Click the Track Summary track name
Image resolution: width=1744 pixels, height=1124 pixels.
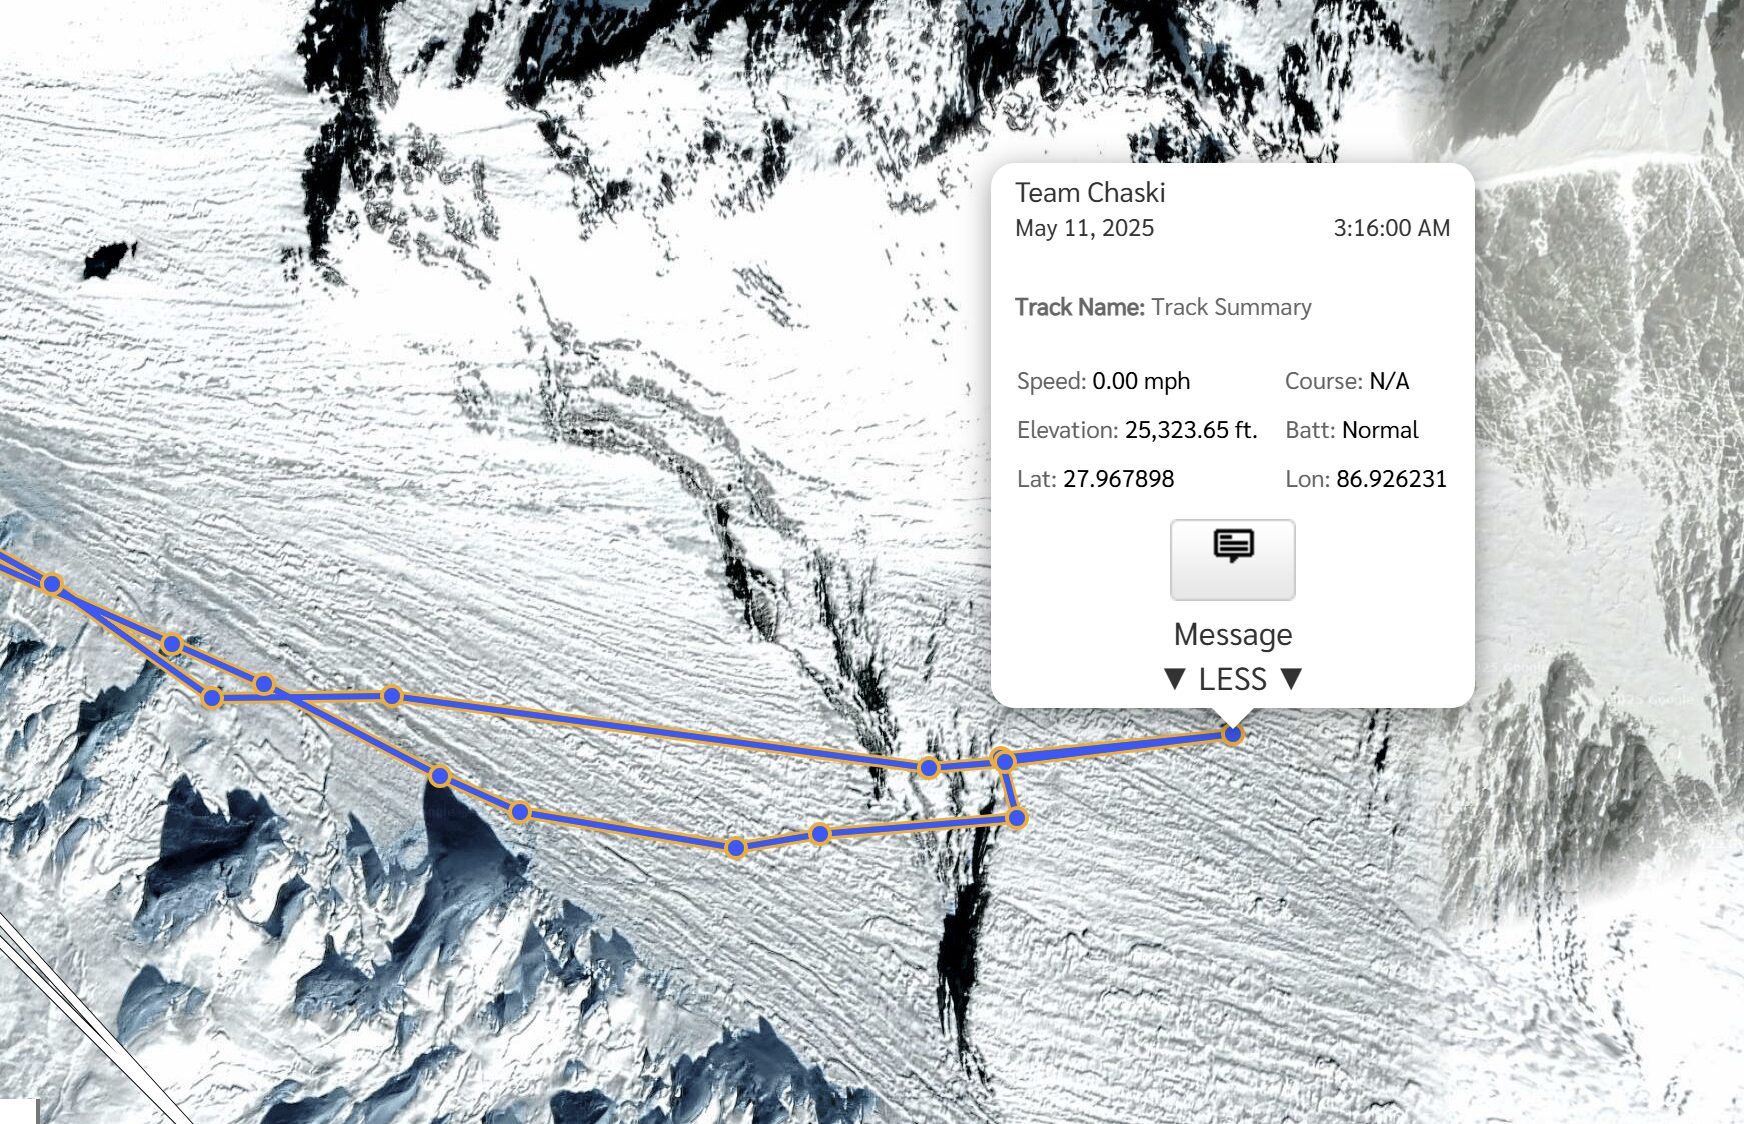click(x=1231, y=307)
